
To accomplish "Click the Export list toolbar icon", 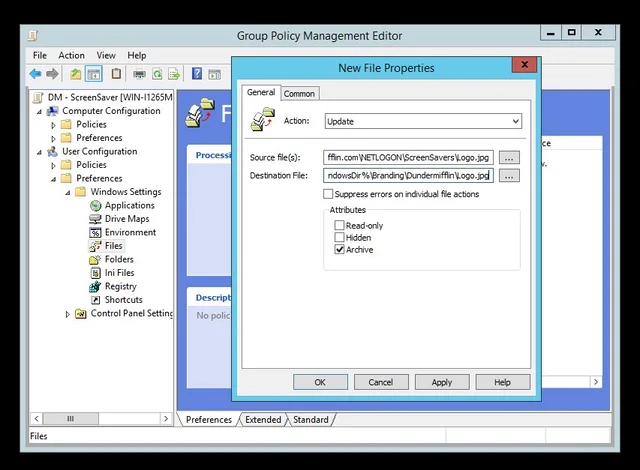I will coord(174,74).
